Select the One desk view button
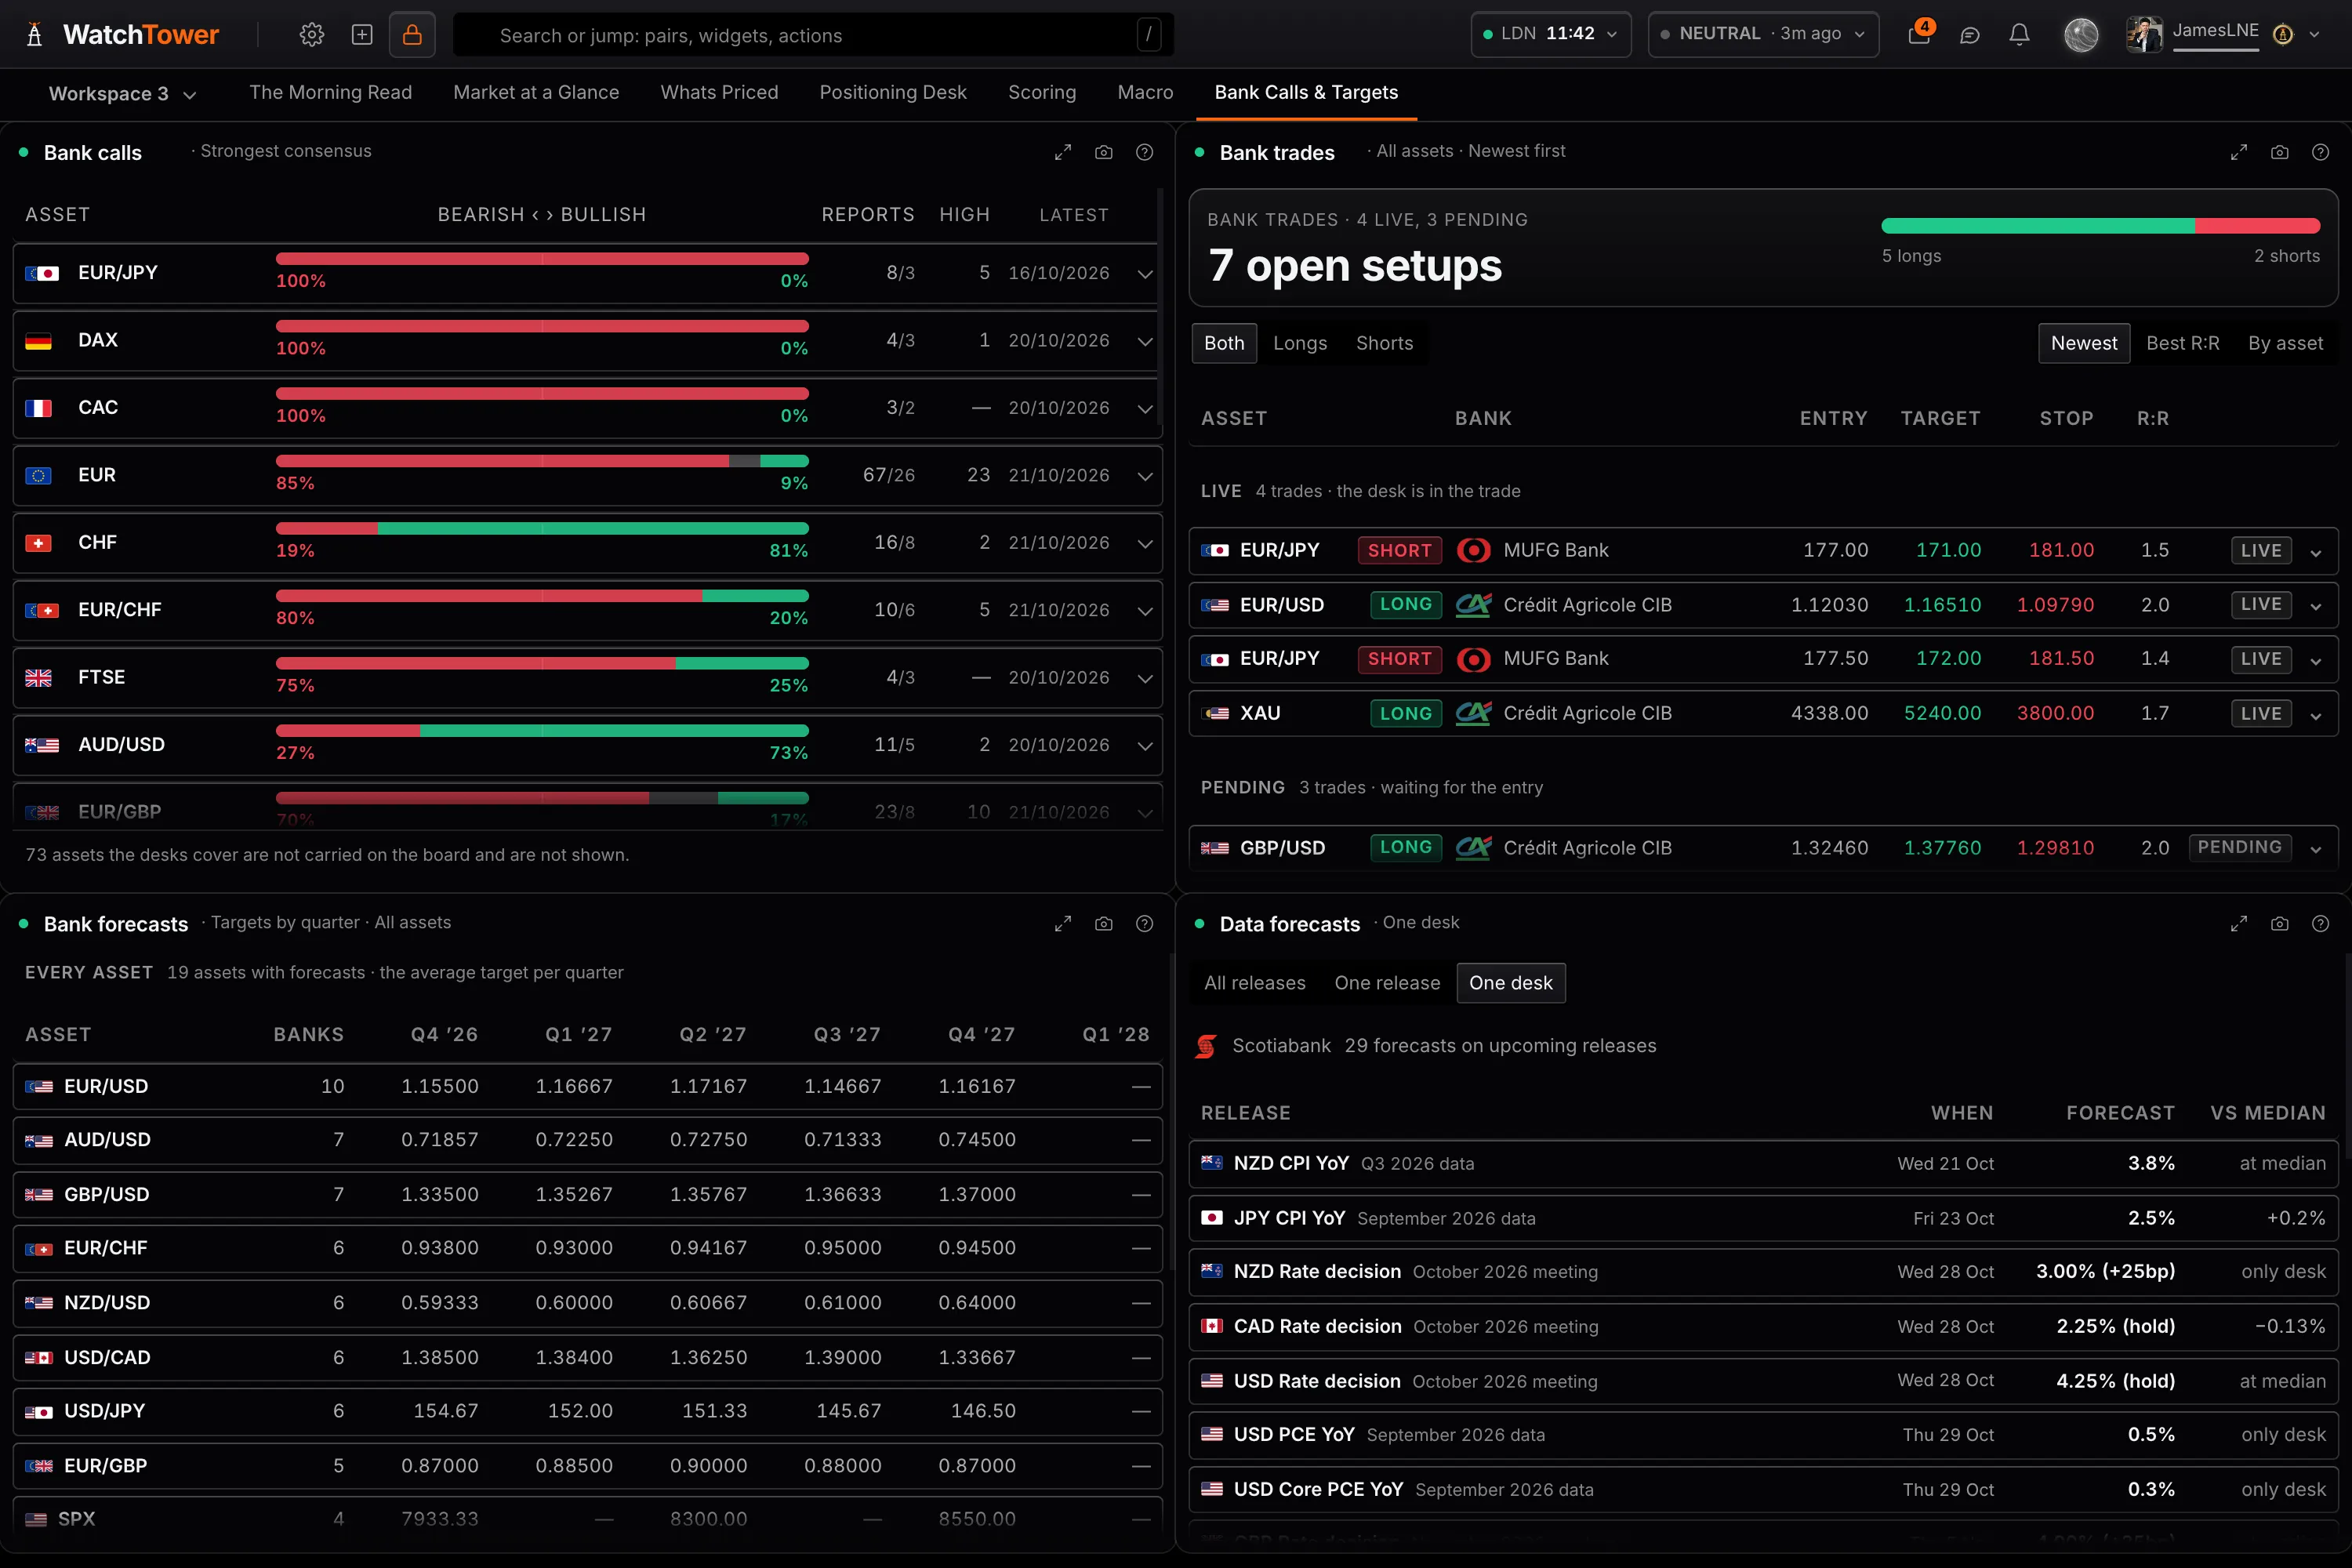Image resolution: width=2352 pixels, height=1568 pixels. point(1511,983)
